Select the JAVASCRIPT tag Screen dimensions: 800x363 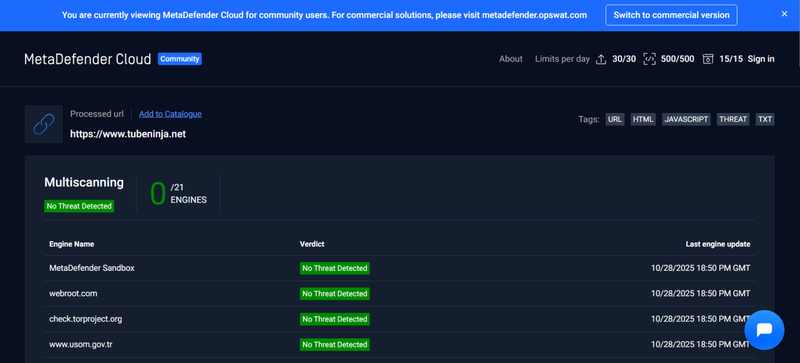coord(686,119)
